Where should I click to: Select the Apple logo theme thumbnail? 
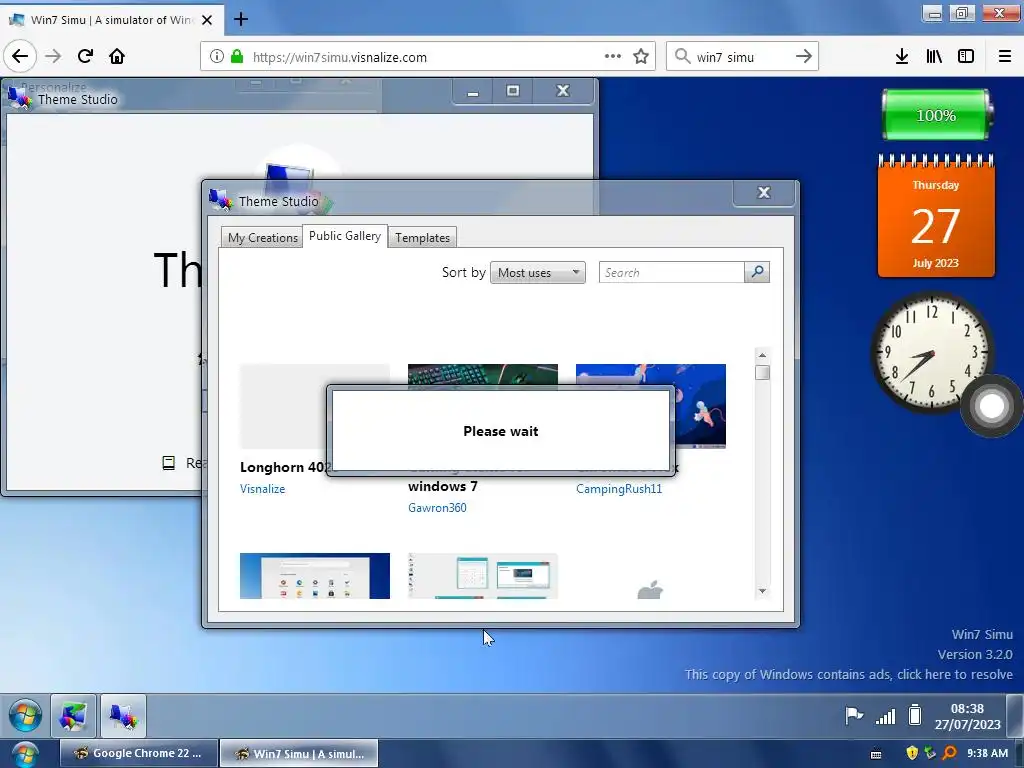(650, 590)
